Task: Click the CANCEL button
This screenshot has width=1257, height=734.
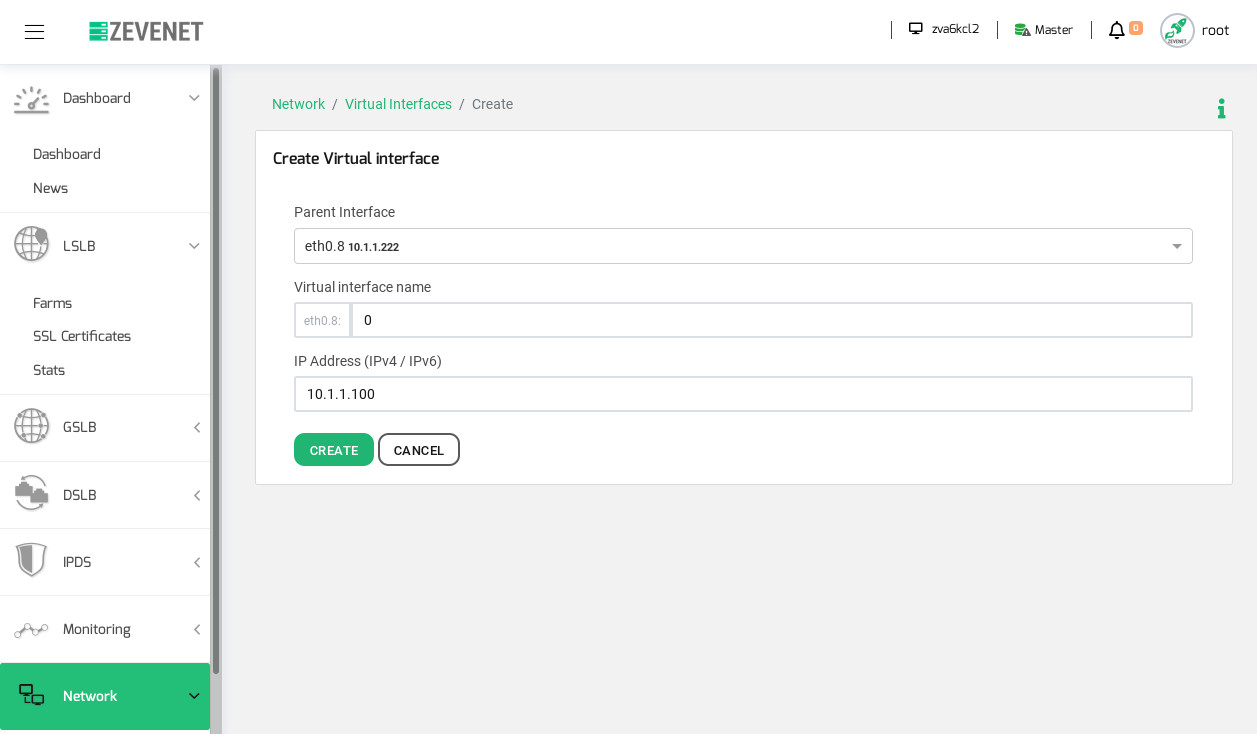Action: [x=419, y=450]
